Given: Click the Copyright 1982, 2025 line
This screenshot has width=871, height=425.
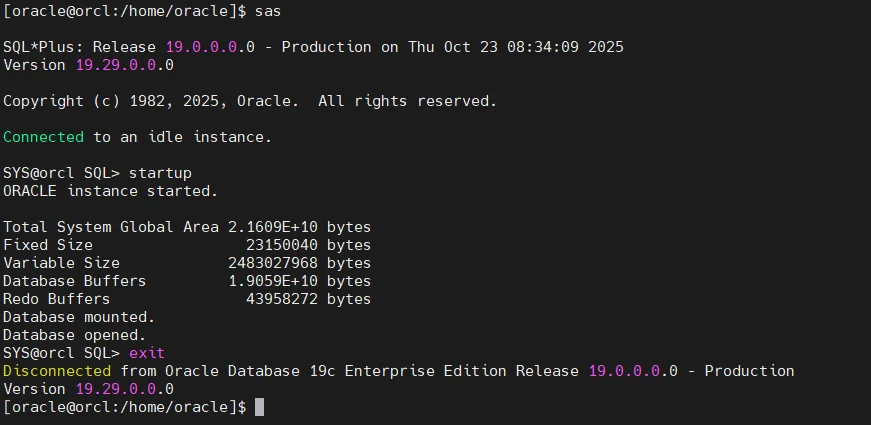Looking at the screenshot, I should coord(250,101).
